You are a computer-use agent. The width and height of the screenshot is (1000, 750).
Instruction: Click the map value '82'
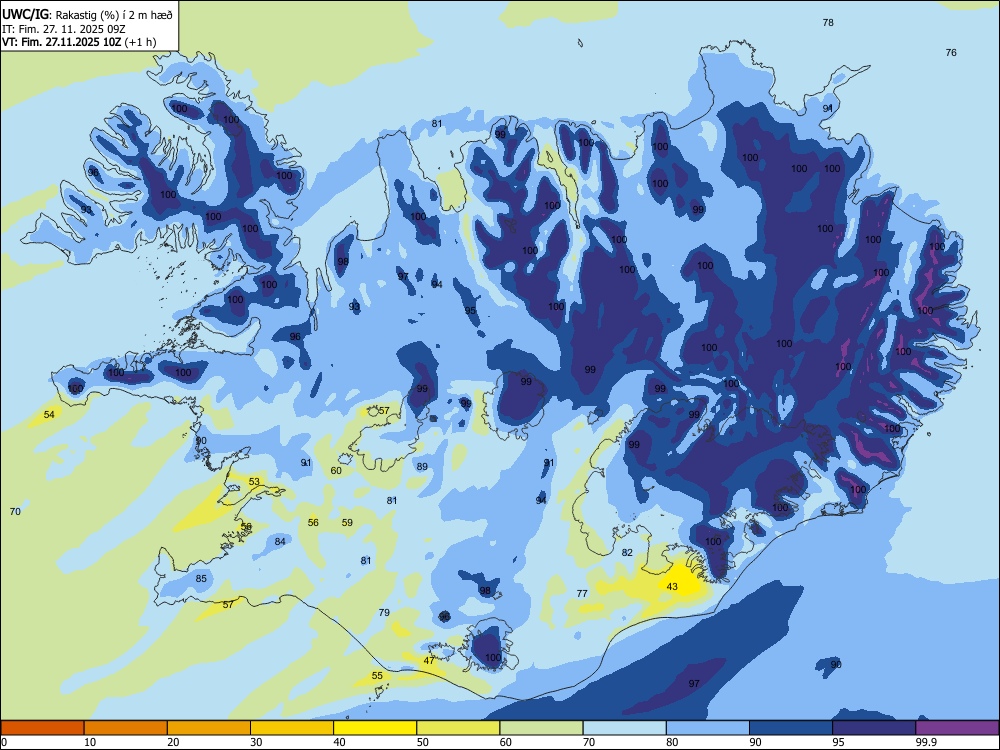point(627,552)
